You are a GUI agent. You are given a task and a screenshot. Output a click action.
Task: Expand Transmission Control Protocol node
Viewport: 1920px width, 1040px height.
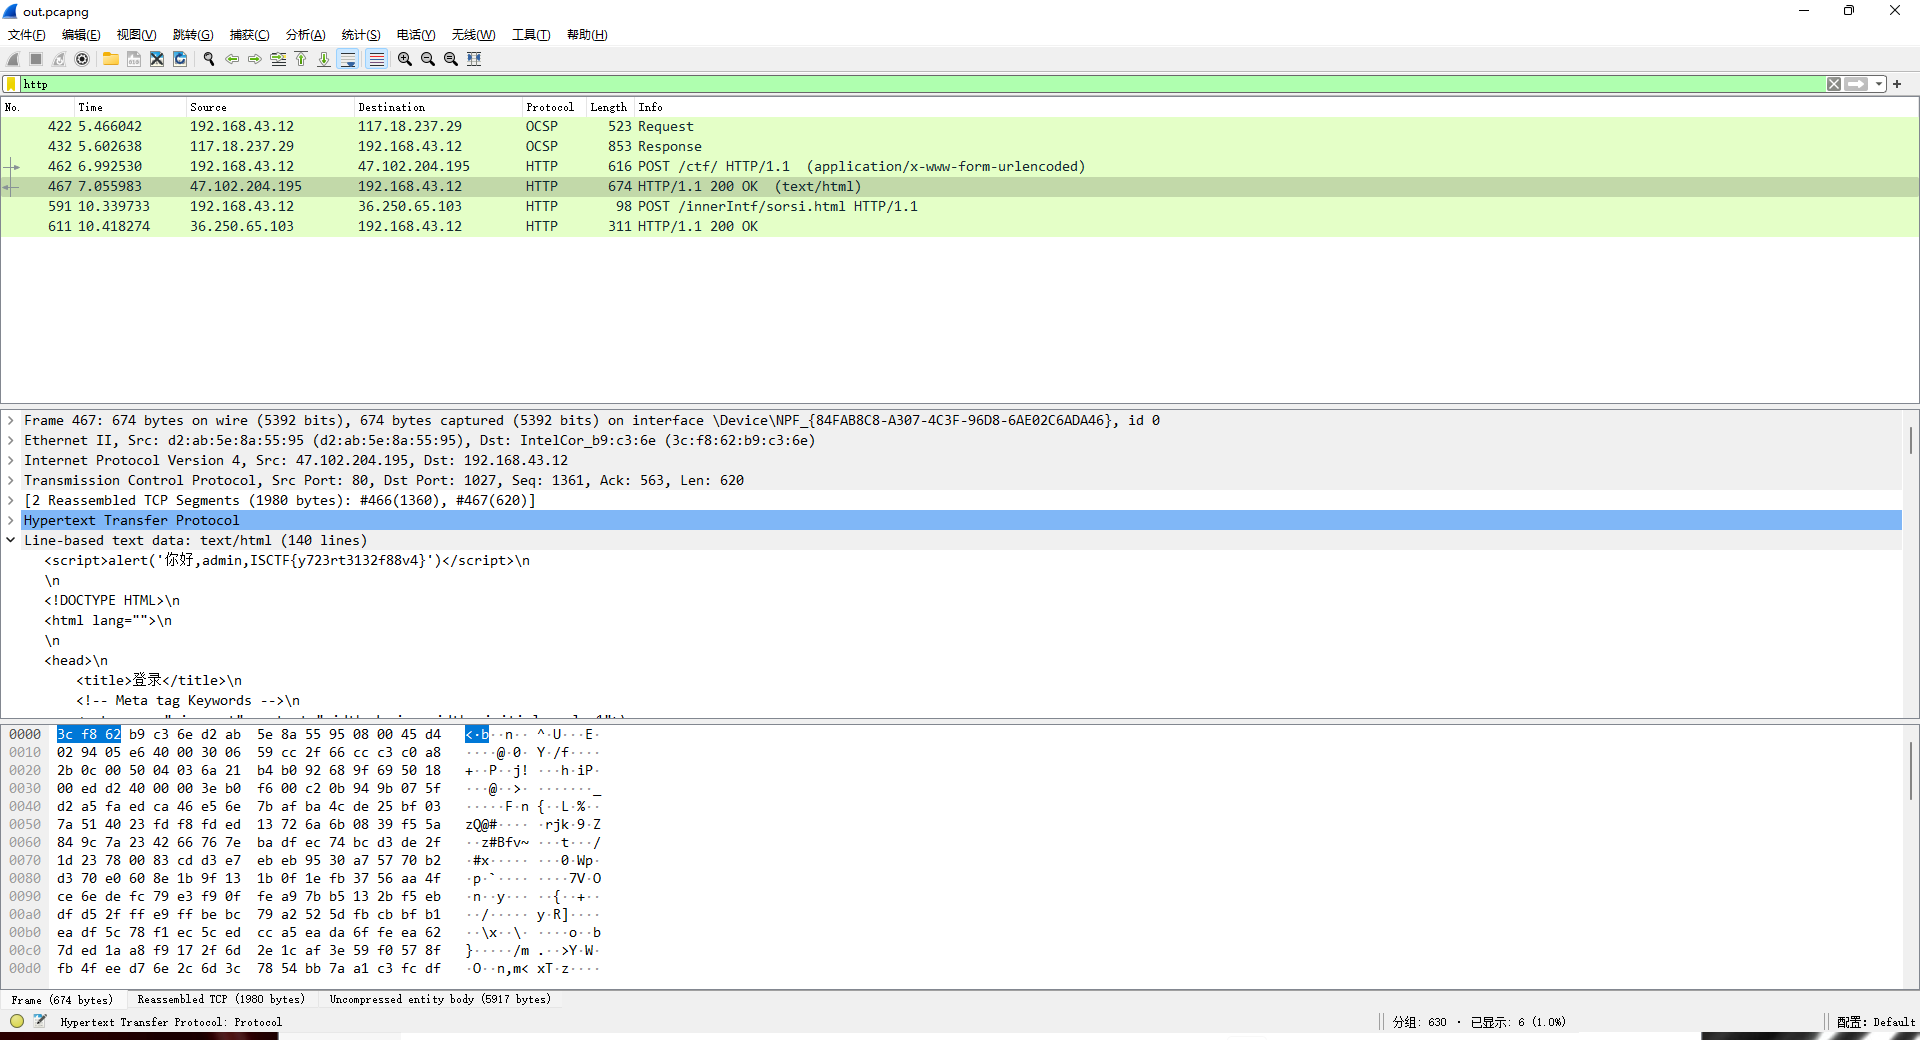[11, 481]
